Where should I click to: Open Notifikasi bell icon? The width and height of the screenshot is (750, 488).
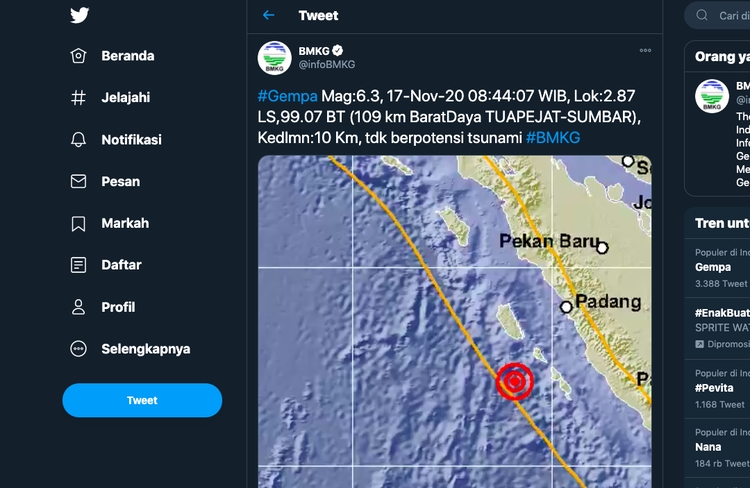pyautogui.click(x=79, y=140)
